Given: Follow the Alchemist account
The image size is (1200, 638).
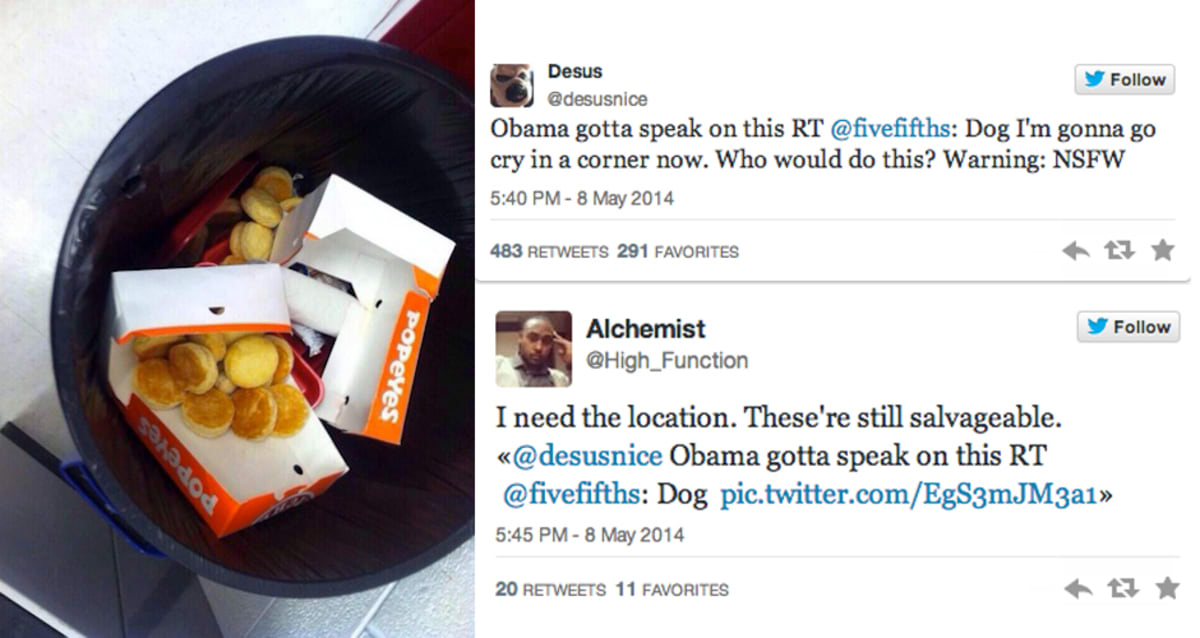Looking at the screenshot, I should [1128, 327].
